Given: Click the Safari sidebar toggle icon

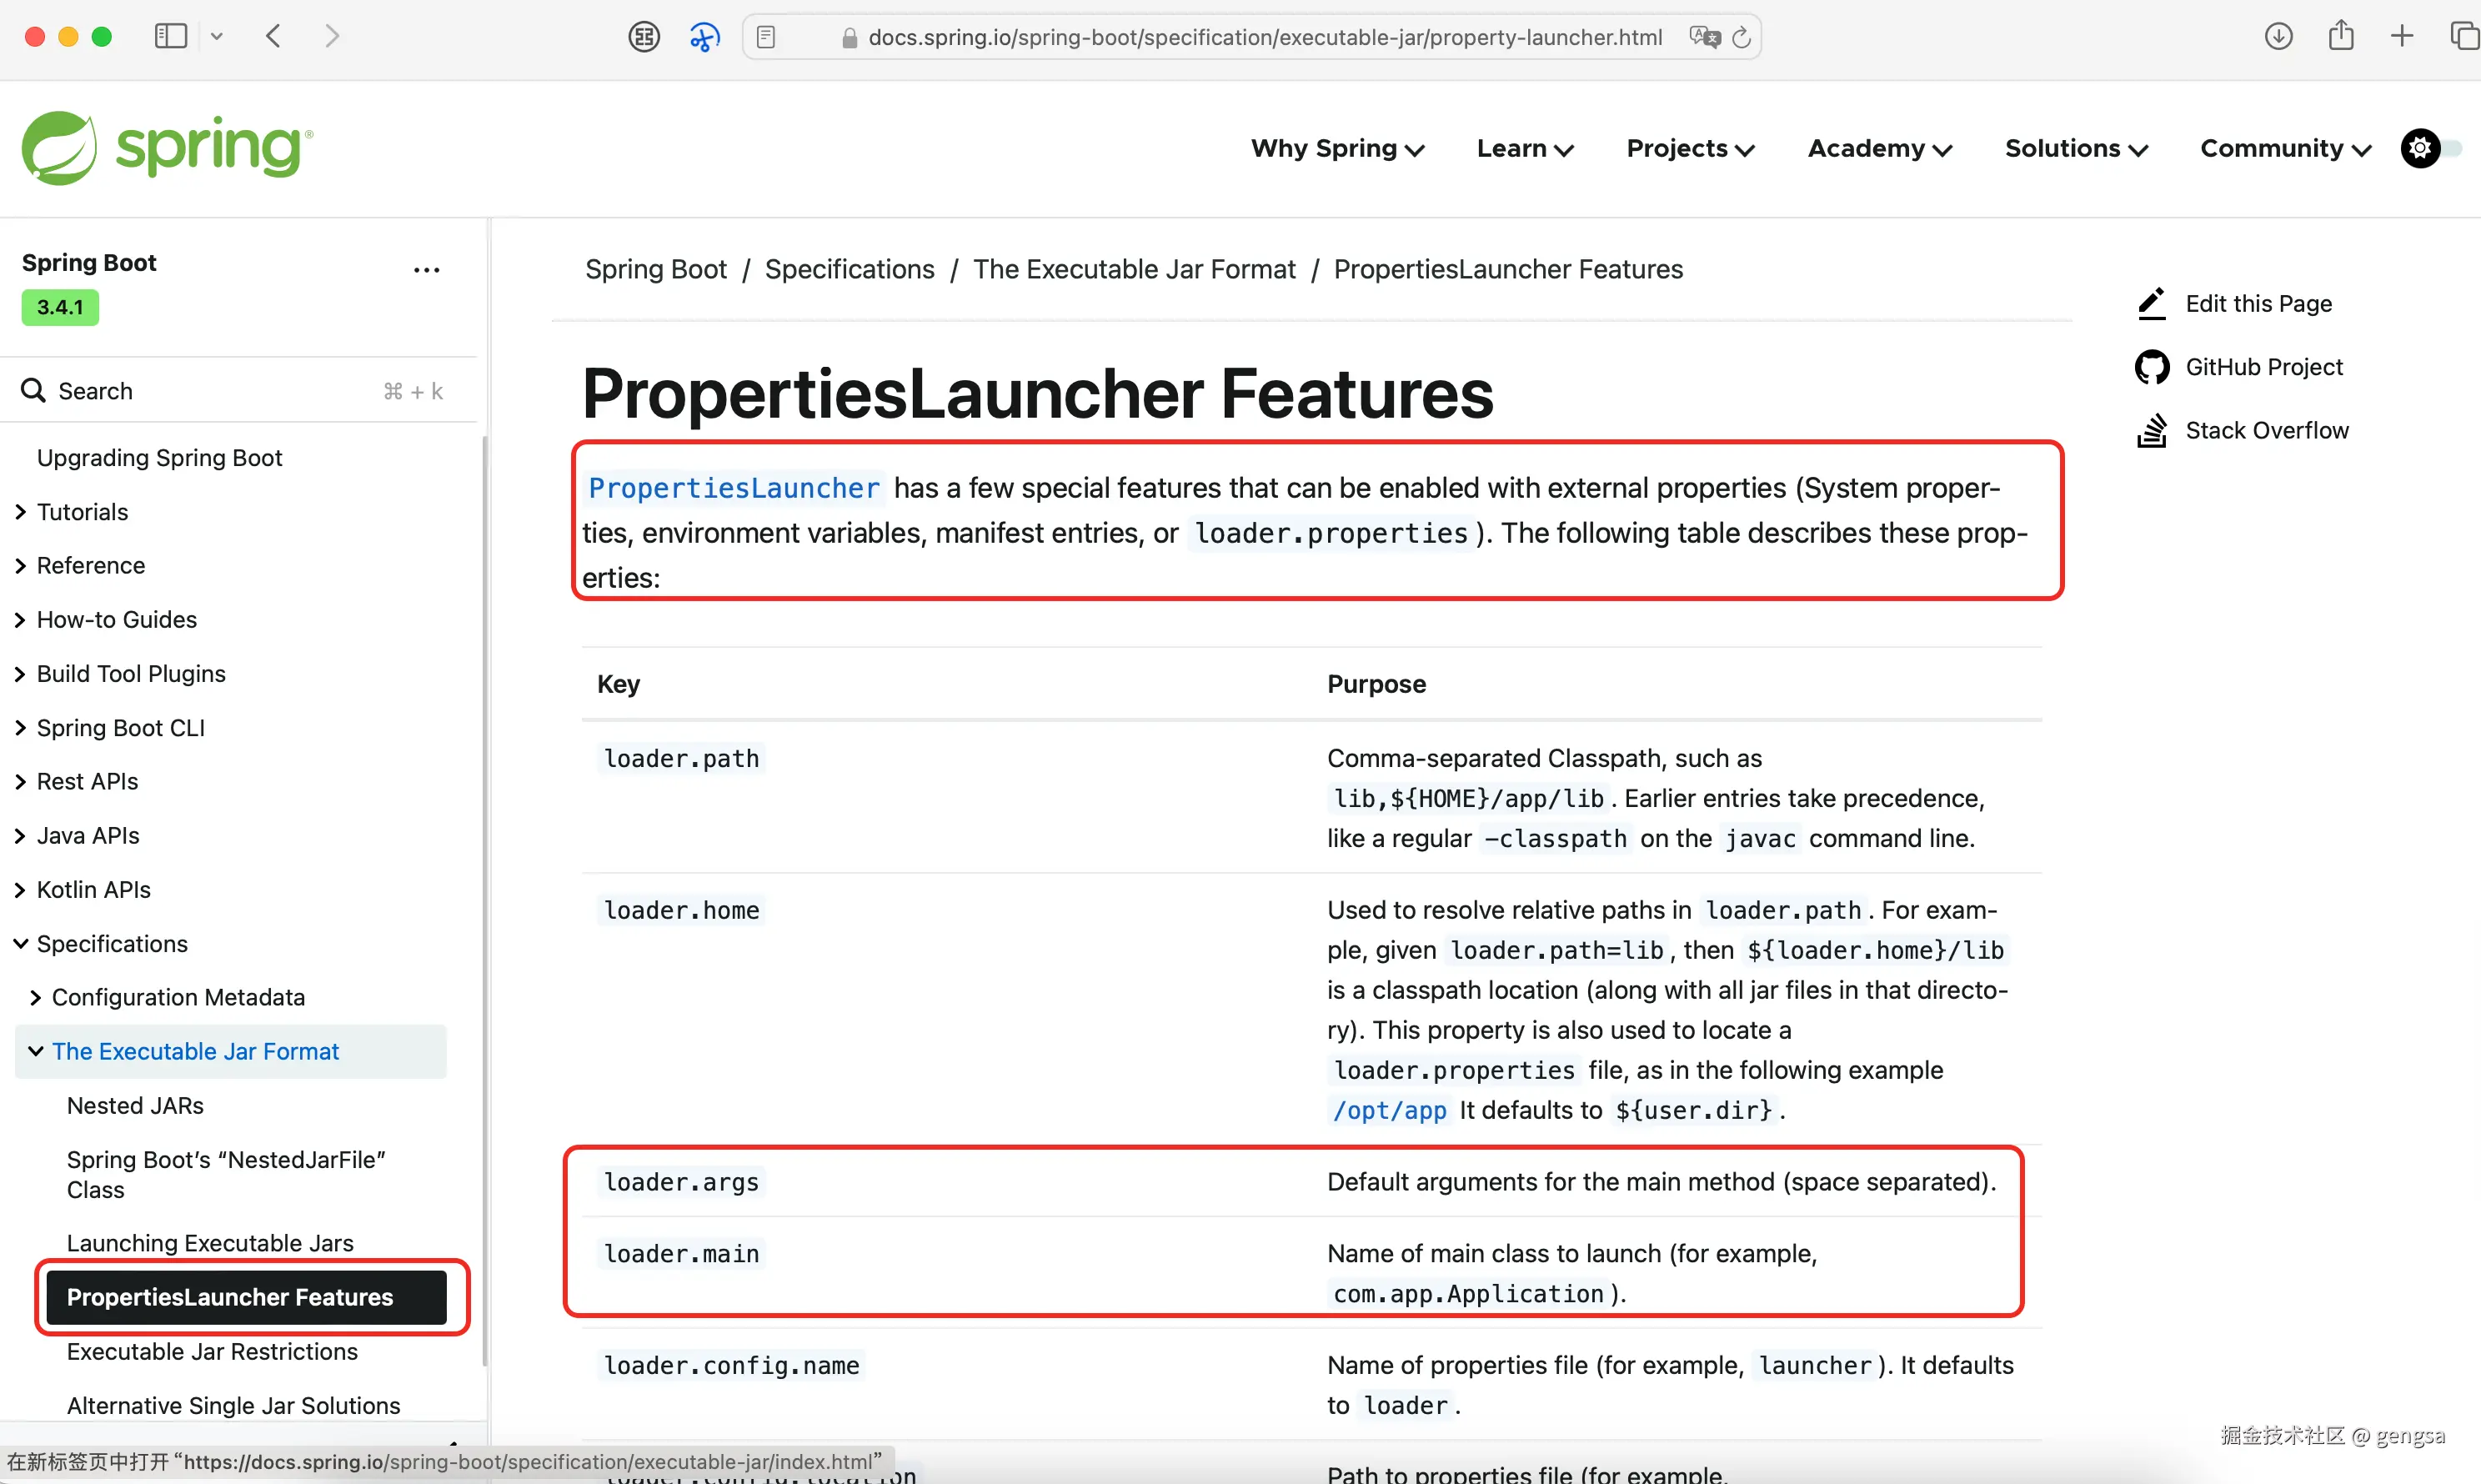Looking at the screenshot, I should 171,37.
